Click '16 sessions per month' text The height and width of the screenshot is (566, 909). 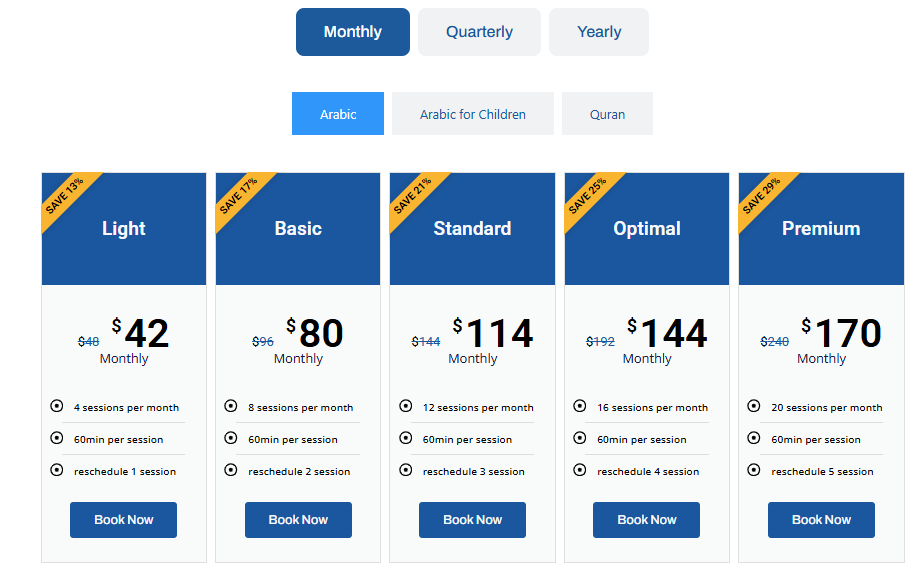click(653, 408)
